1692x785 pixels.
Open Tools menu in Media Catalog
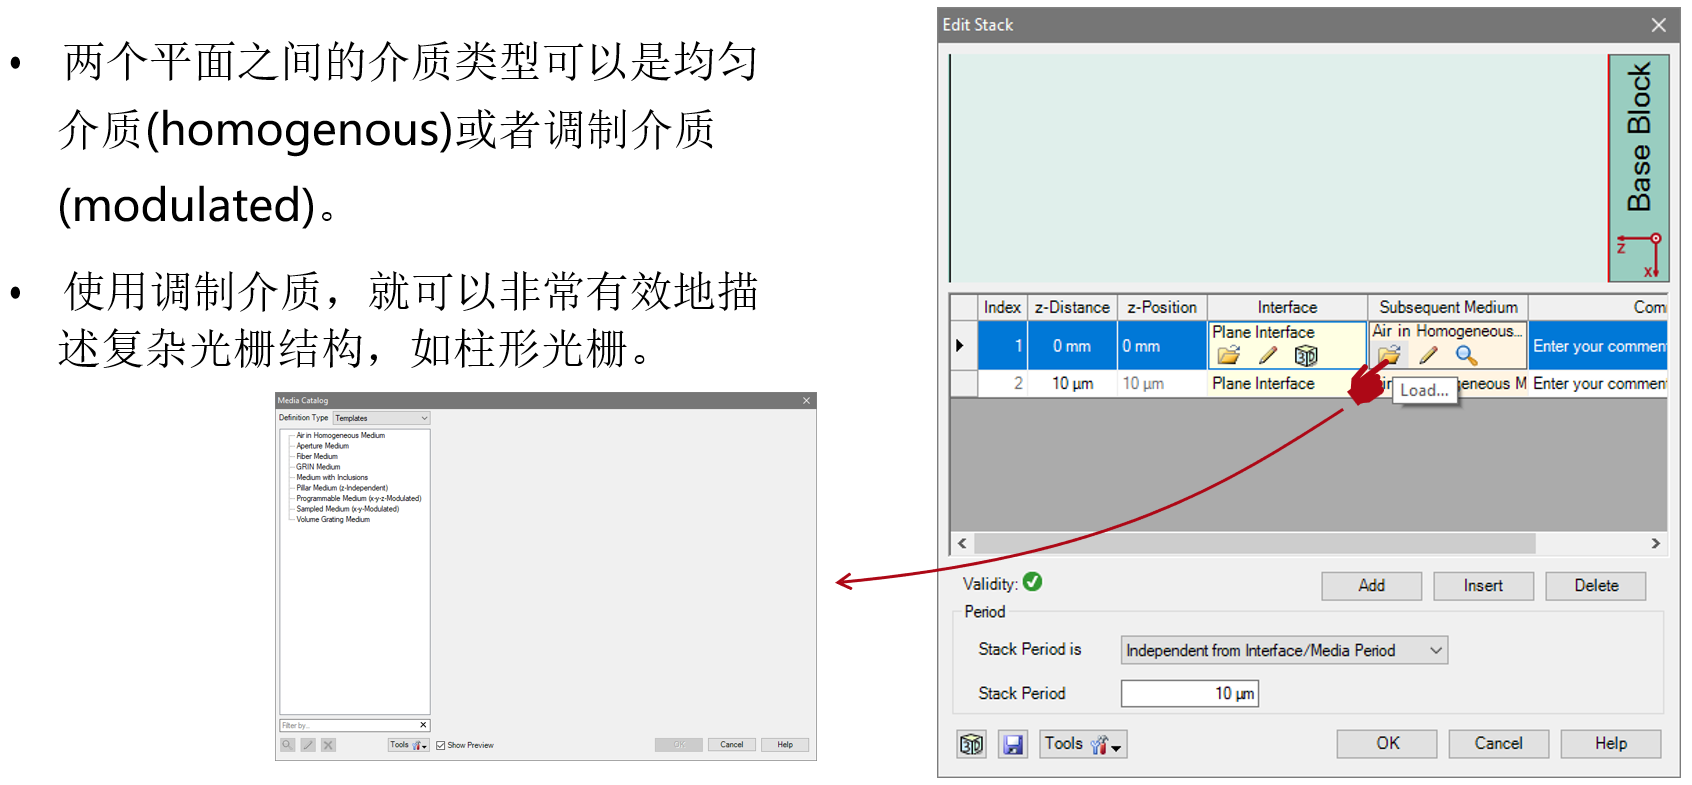click(408, 745)
